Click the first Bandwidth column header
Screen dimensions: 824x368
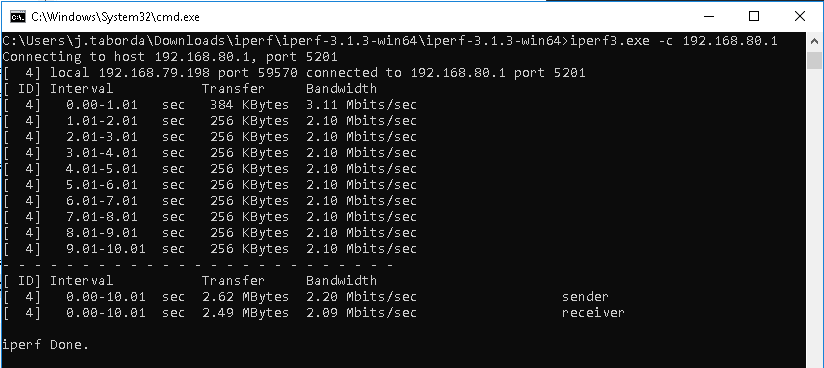342,88
